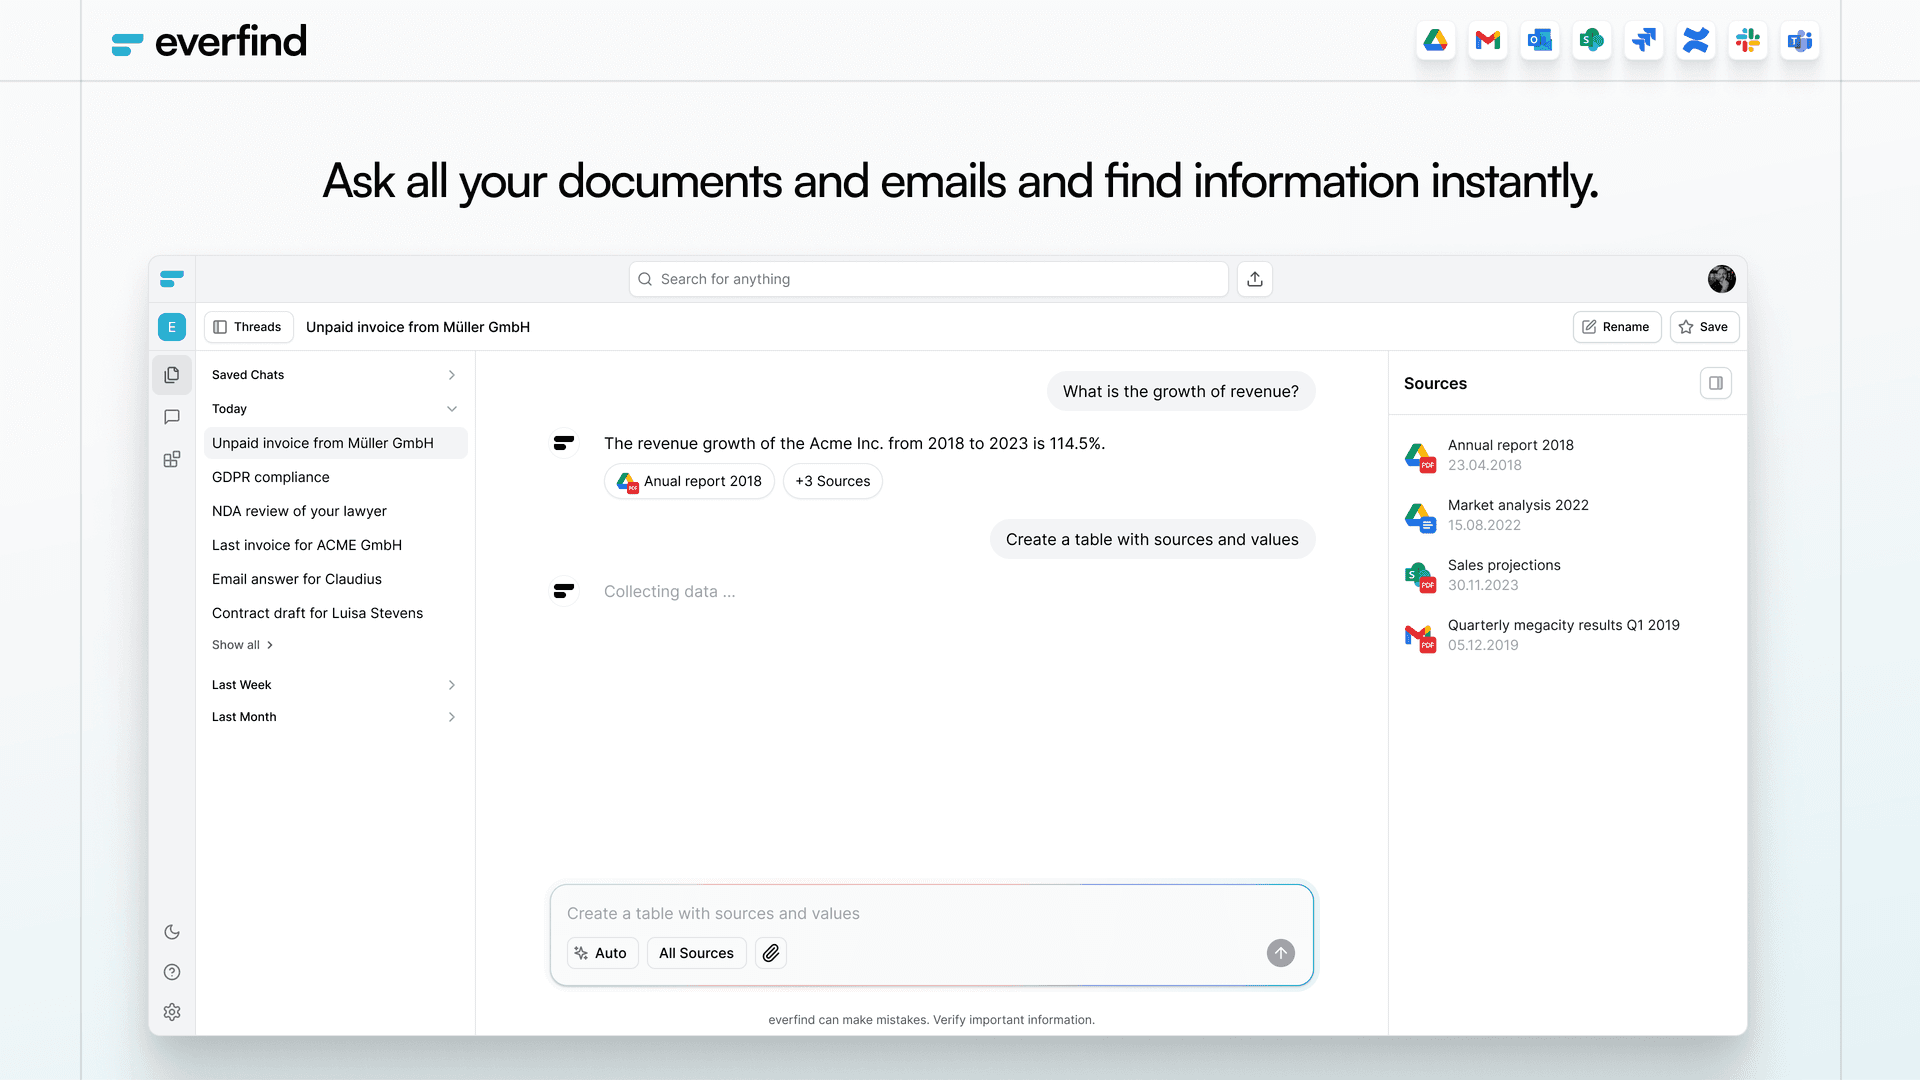
Task: Select the Jira integration icon
Action: (x=1643, y=41)
